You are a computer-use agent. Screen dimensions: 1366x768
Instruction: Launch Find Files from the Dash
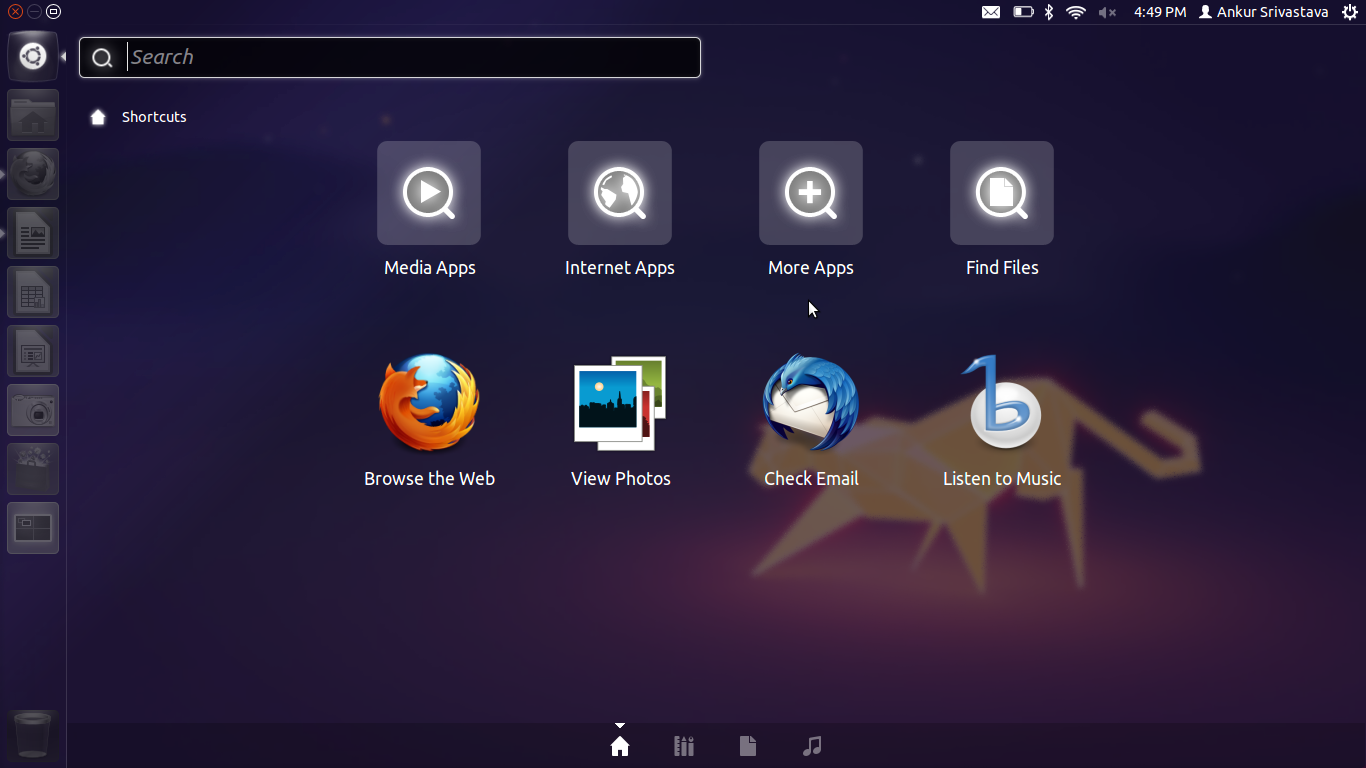pyautogui.click(x=1001, y=193)
